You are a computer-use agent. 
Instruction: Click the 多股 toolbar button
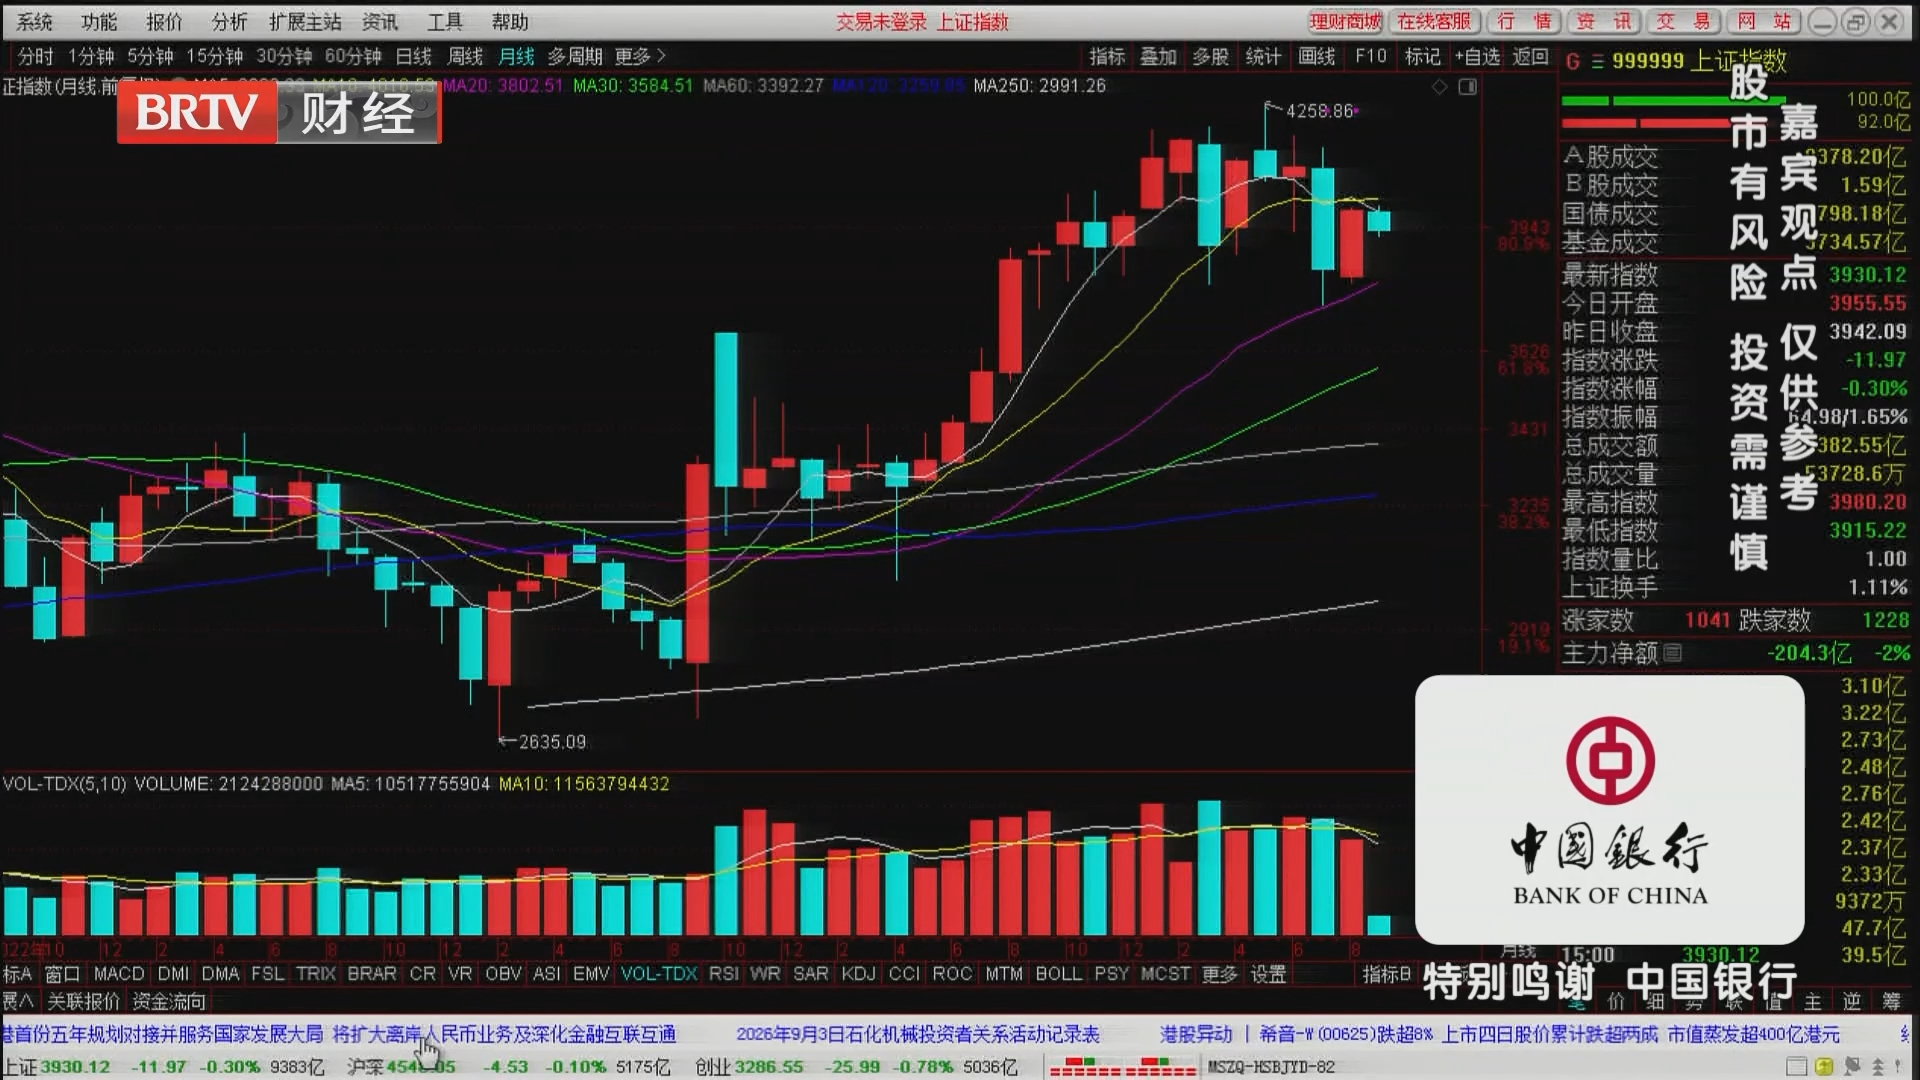pyautogui.click(x=1211, y=57)
